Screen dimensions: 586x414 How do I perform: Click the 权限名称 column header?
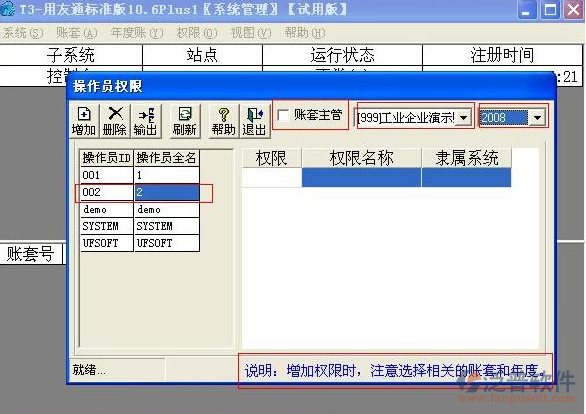point(361,158)
